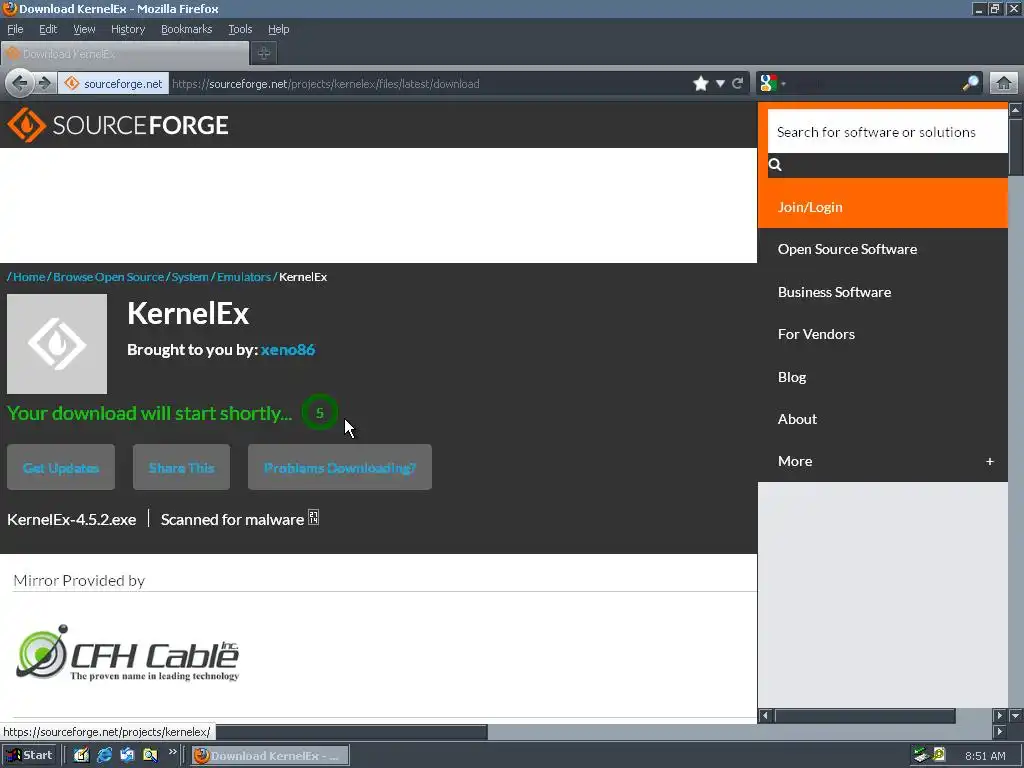
Task: Click the System breadcrumb link
Action: pyautogui.click(x=190, y=277)
